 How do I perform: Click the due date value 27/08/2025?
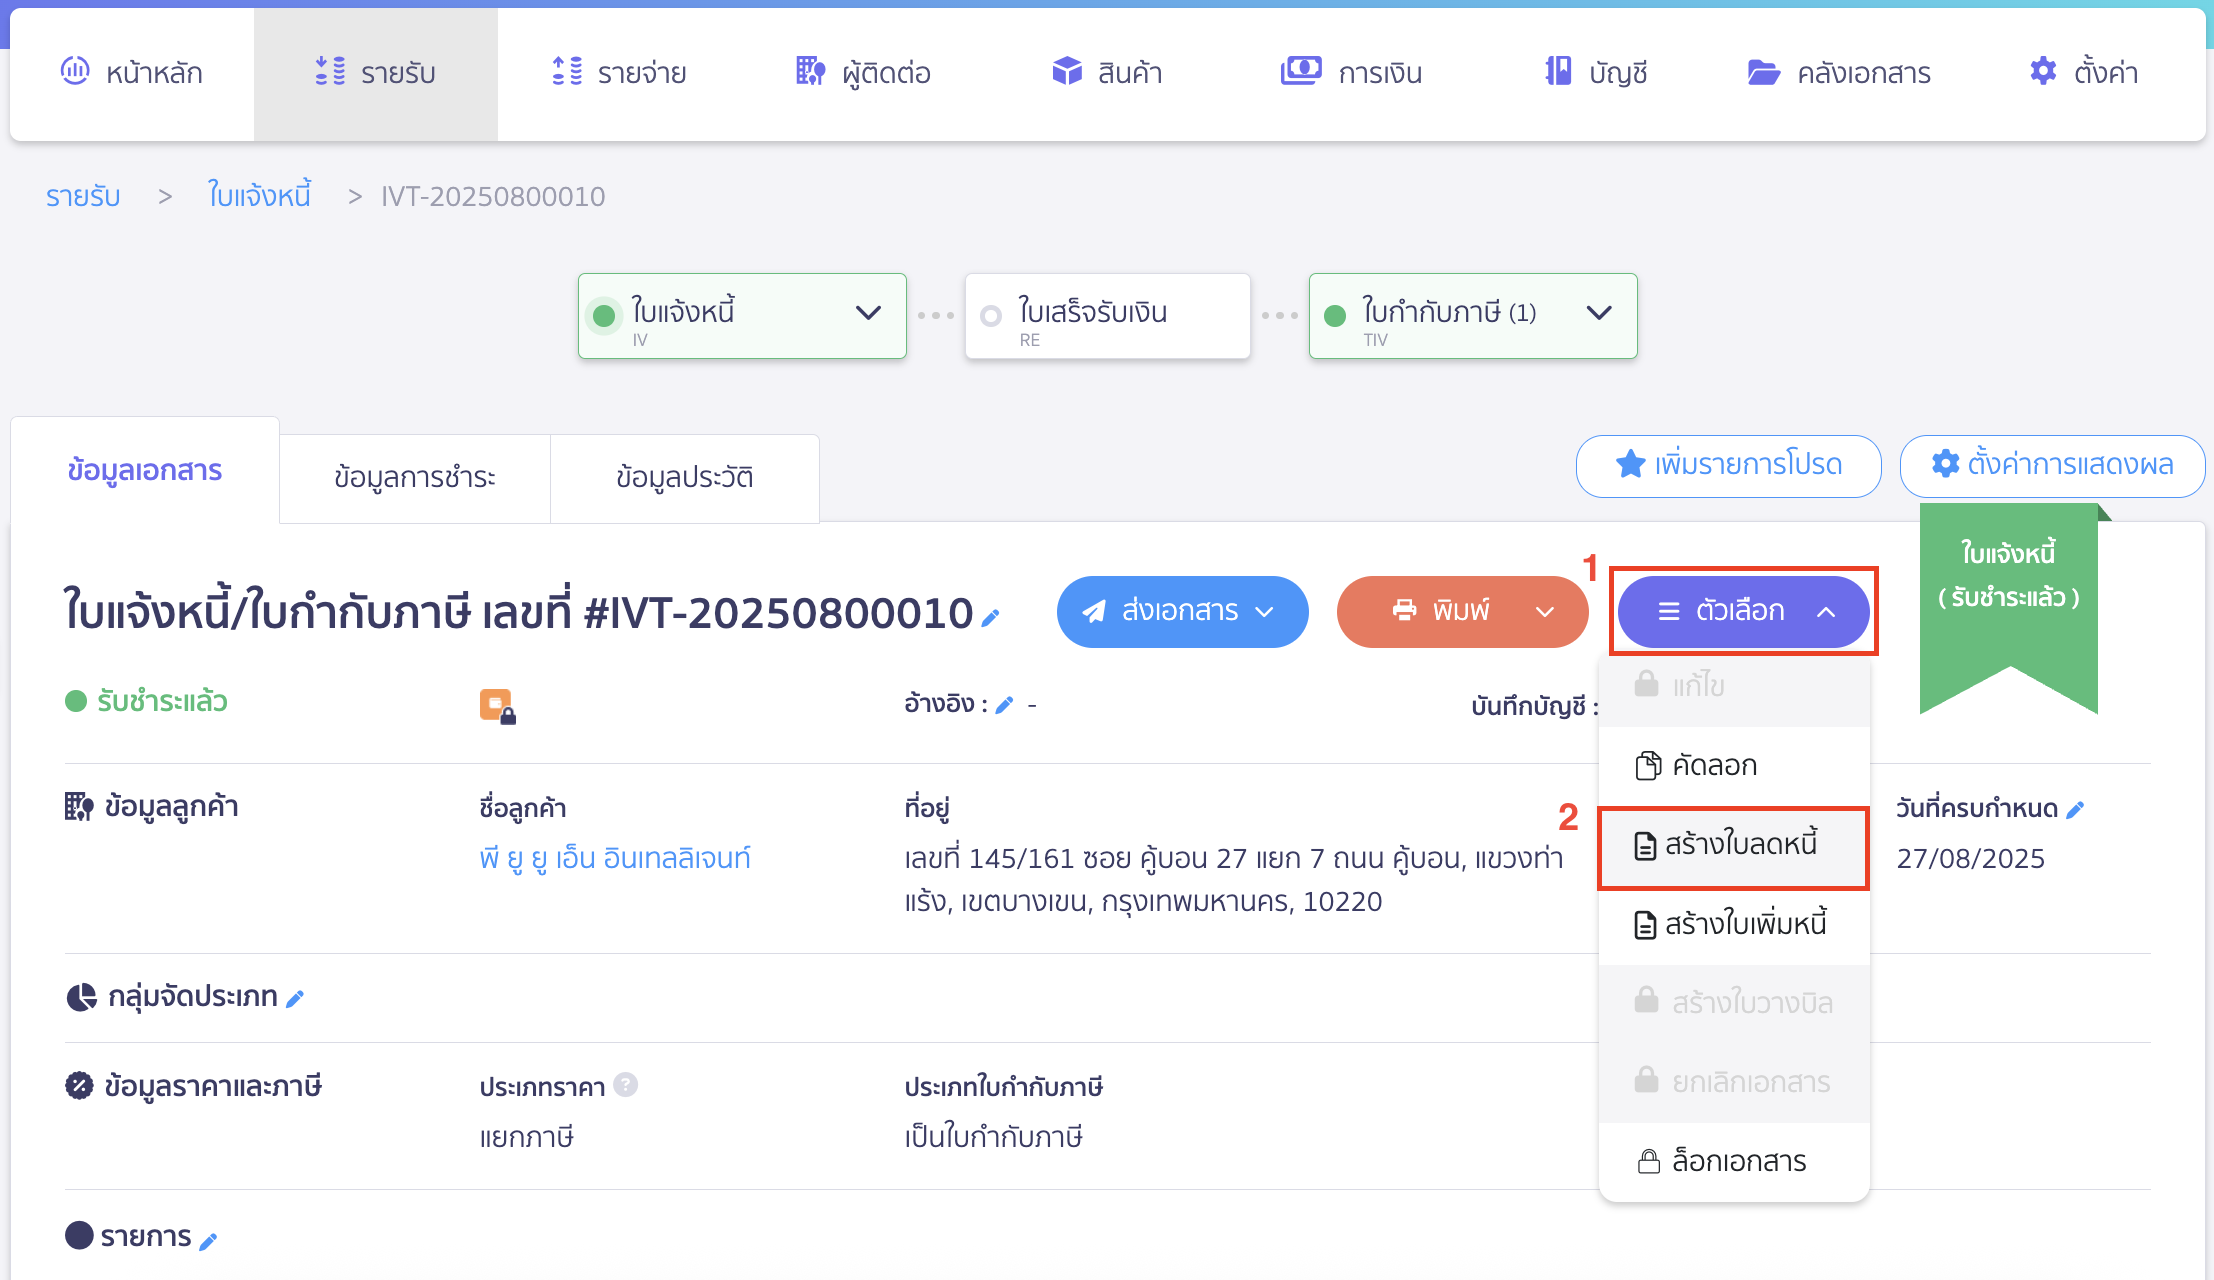pyautogui.click(x=1970, y=859)
